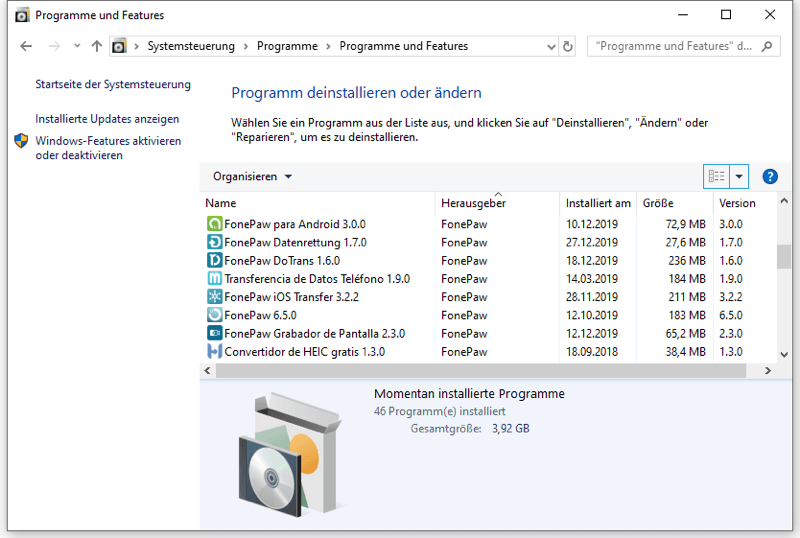Viewport: 800px width, 538px height.
Task: Click install date 18.09.2018
Action: pyautogui.click(x=591, y=352)
